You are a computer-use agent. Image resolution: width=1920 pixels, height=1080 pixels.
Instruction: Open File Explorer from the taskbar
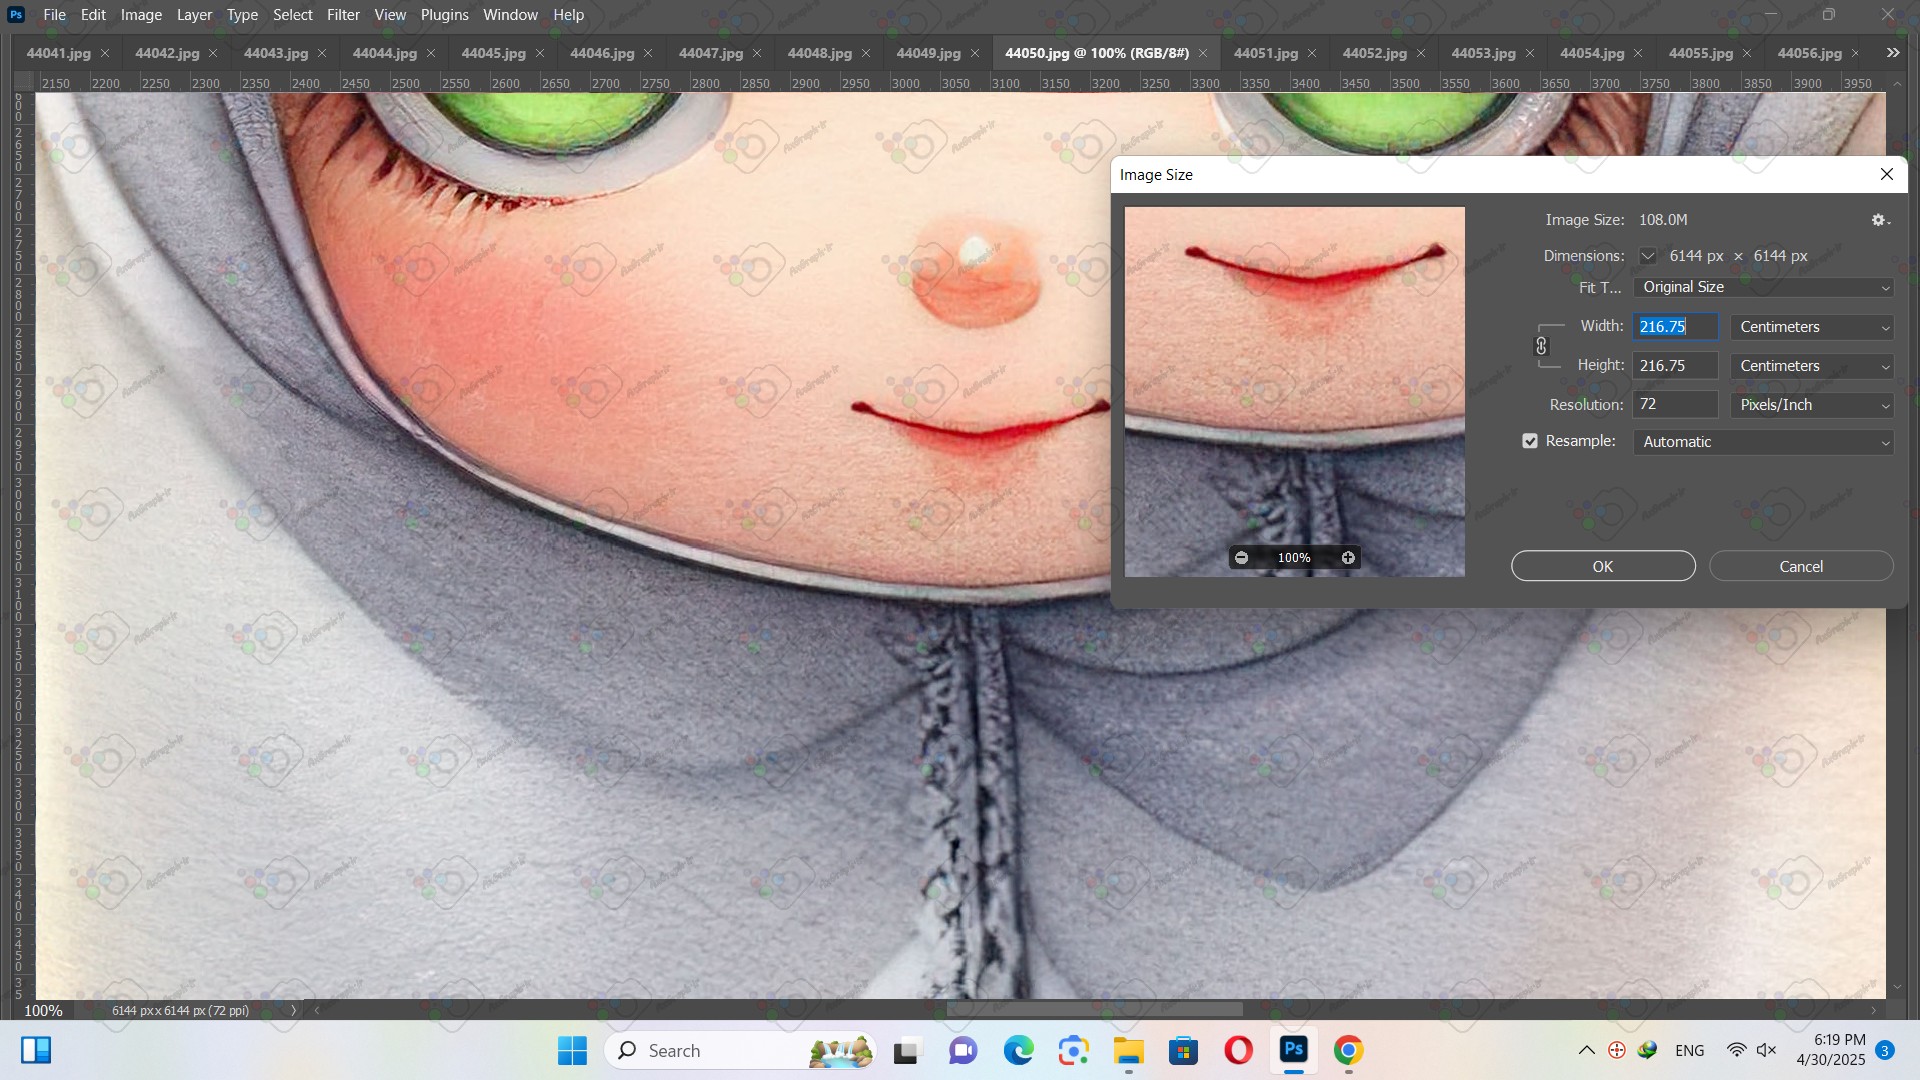[x=1129, y=1051]
